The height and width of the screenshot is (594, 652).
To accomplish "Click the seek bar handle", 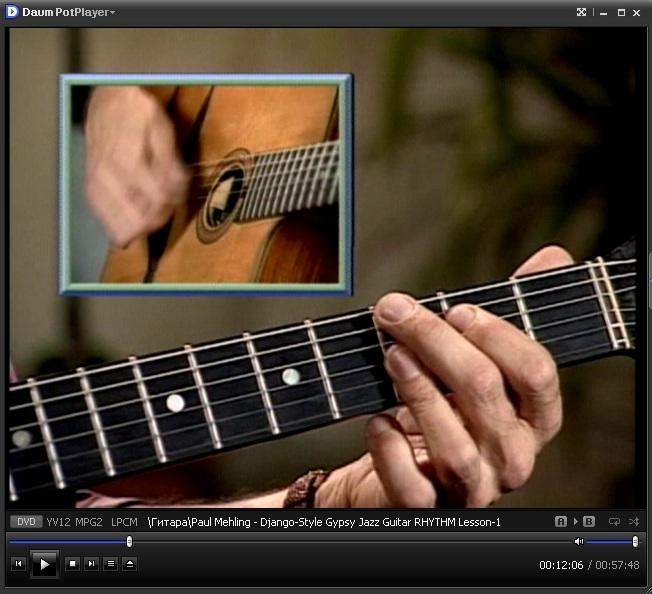I will point(129,541).
